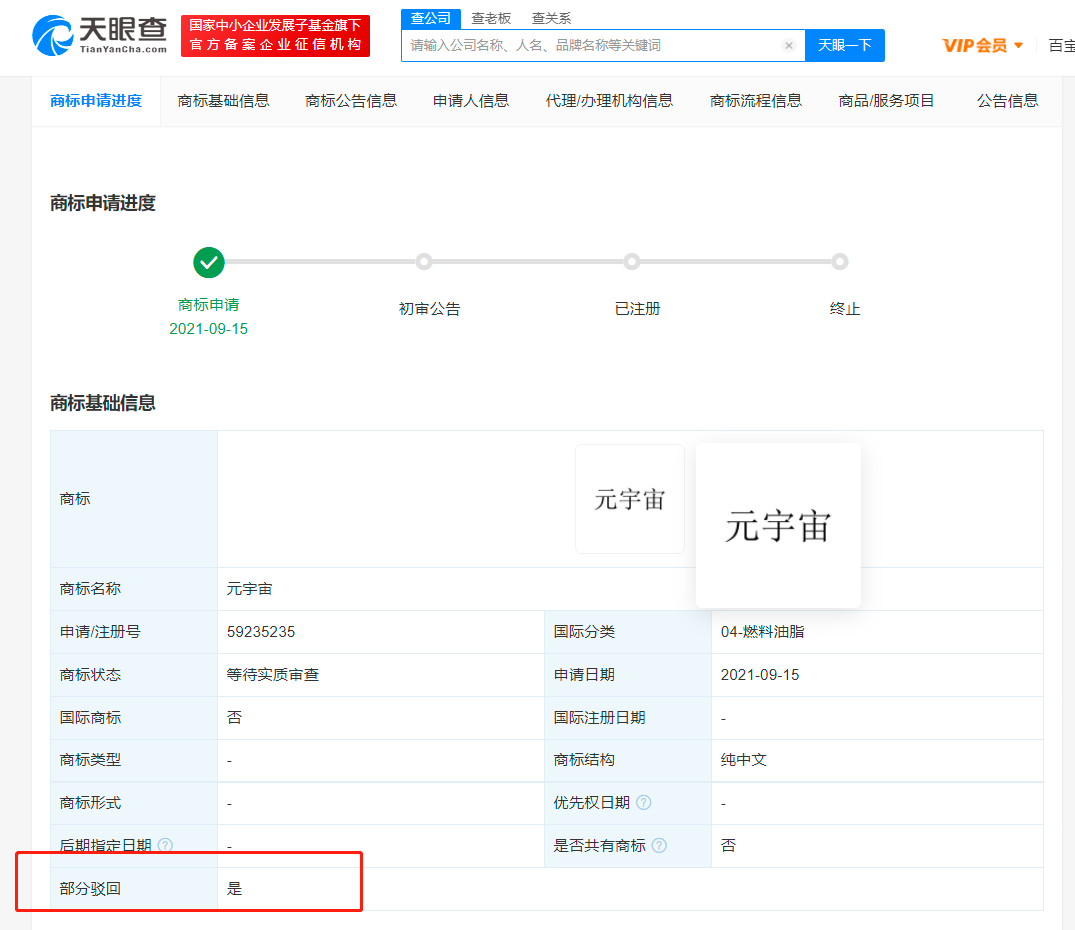The height and width of the screenshot is (930, 1075).
Task: Switch to 商标基础信息 tab
Action: click(x=223, y=101)
